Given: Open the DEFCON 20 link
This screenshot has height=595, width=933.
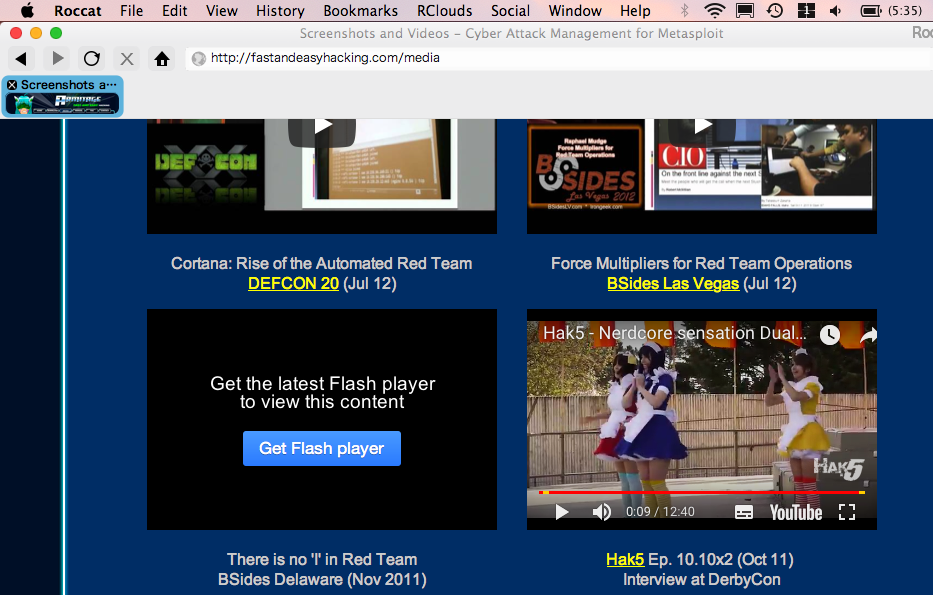Looking at the screenshot, I should [x=293, y=283].
